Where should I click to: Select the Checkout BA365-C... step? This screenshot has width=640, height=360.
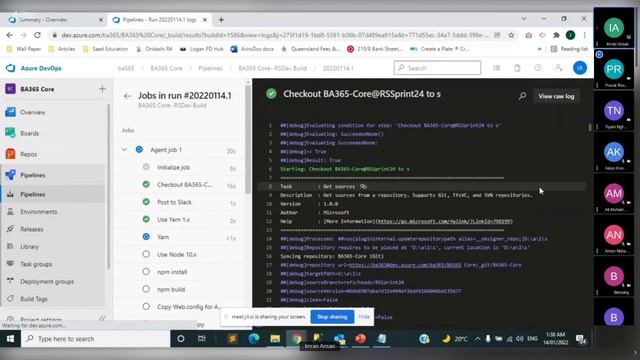(x=180, y=185)
